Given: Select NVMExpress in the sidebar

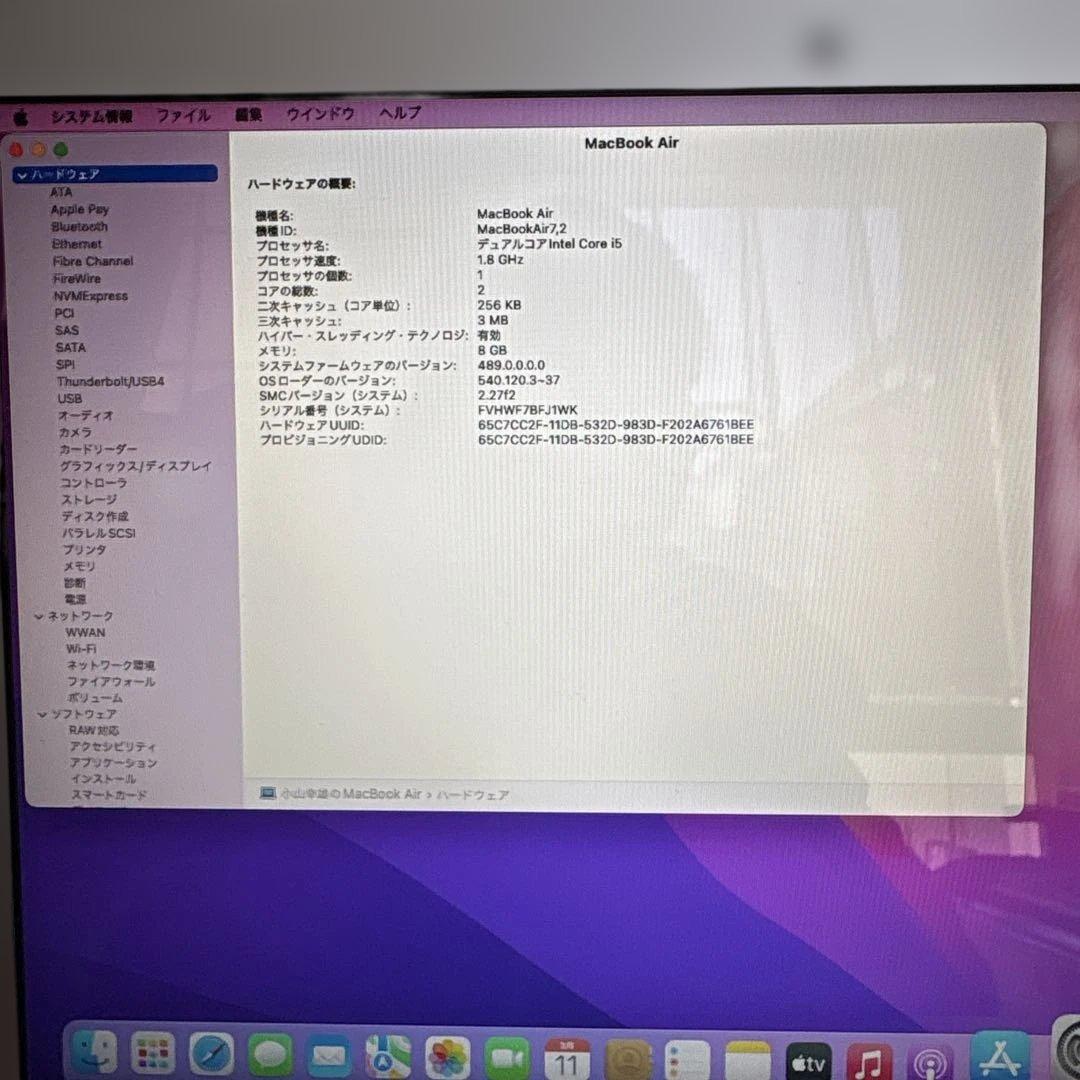Looking at the screenshot, I should (x=91, y=296).
